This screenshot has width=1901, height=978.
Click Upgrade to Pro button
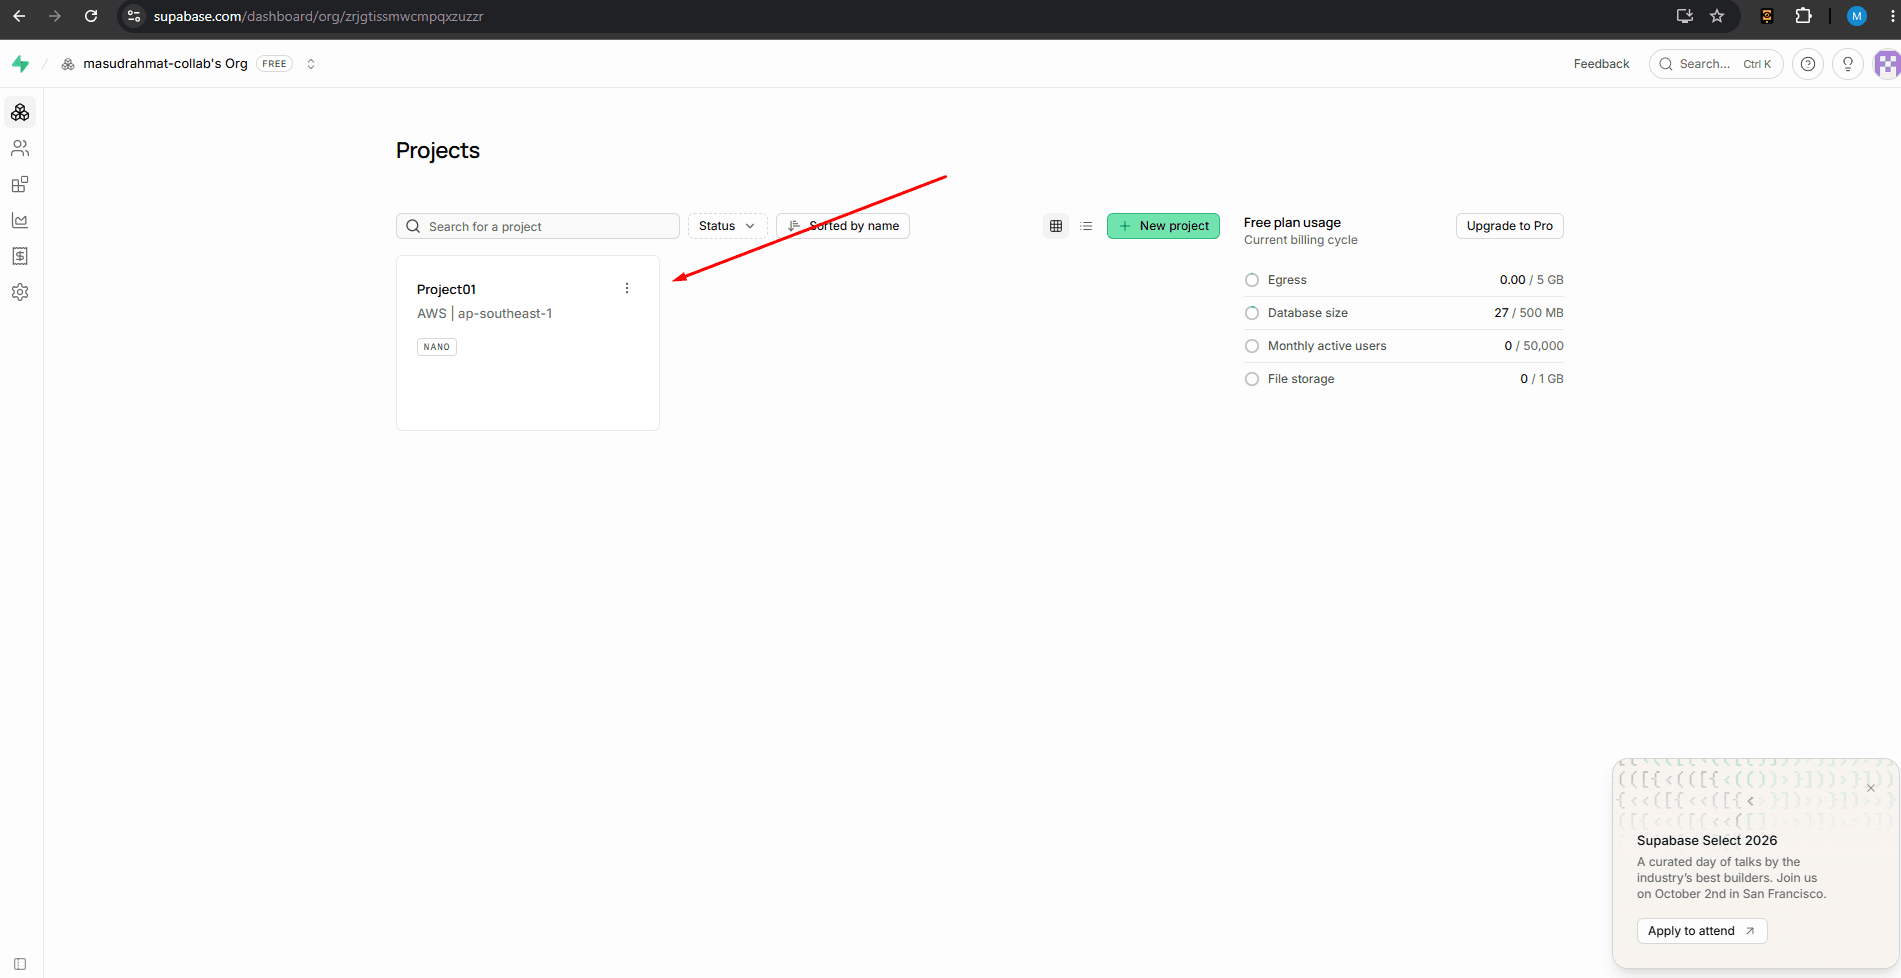[1510, 226]
